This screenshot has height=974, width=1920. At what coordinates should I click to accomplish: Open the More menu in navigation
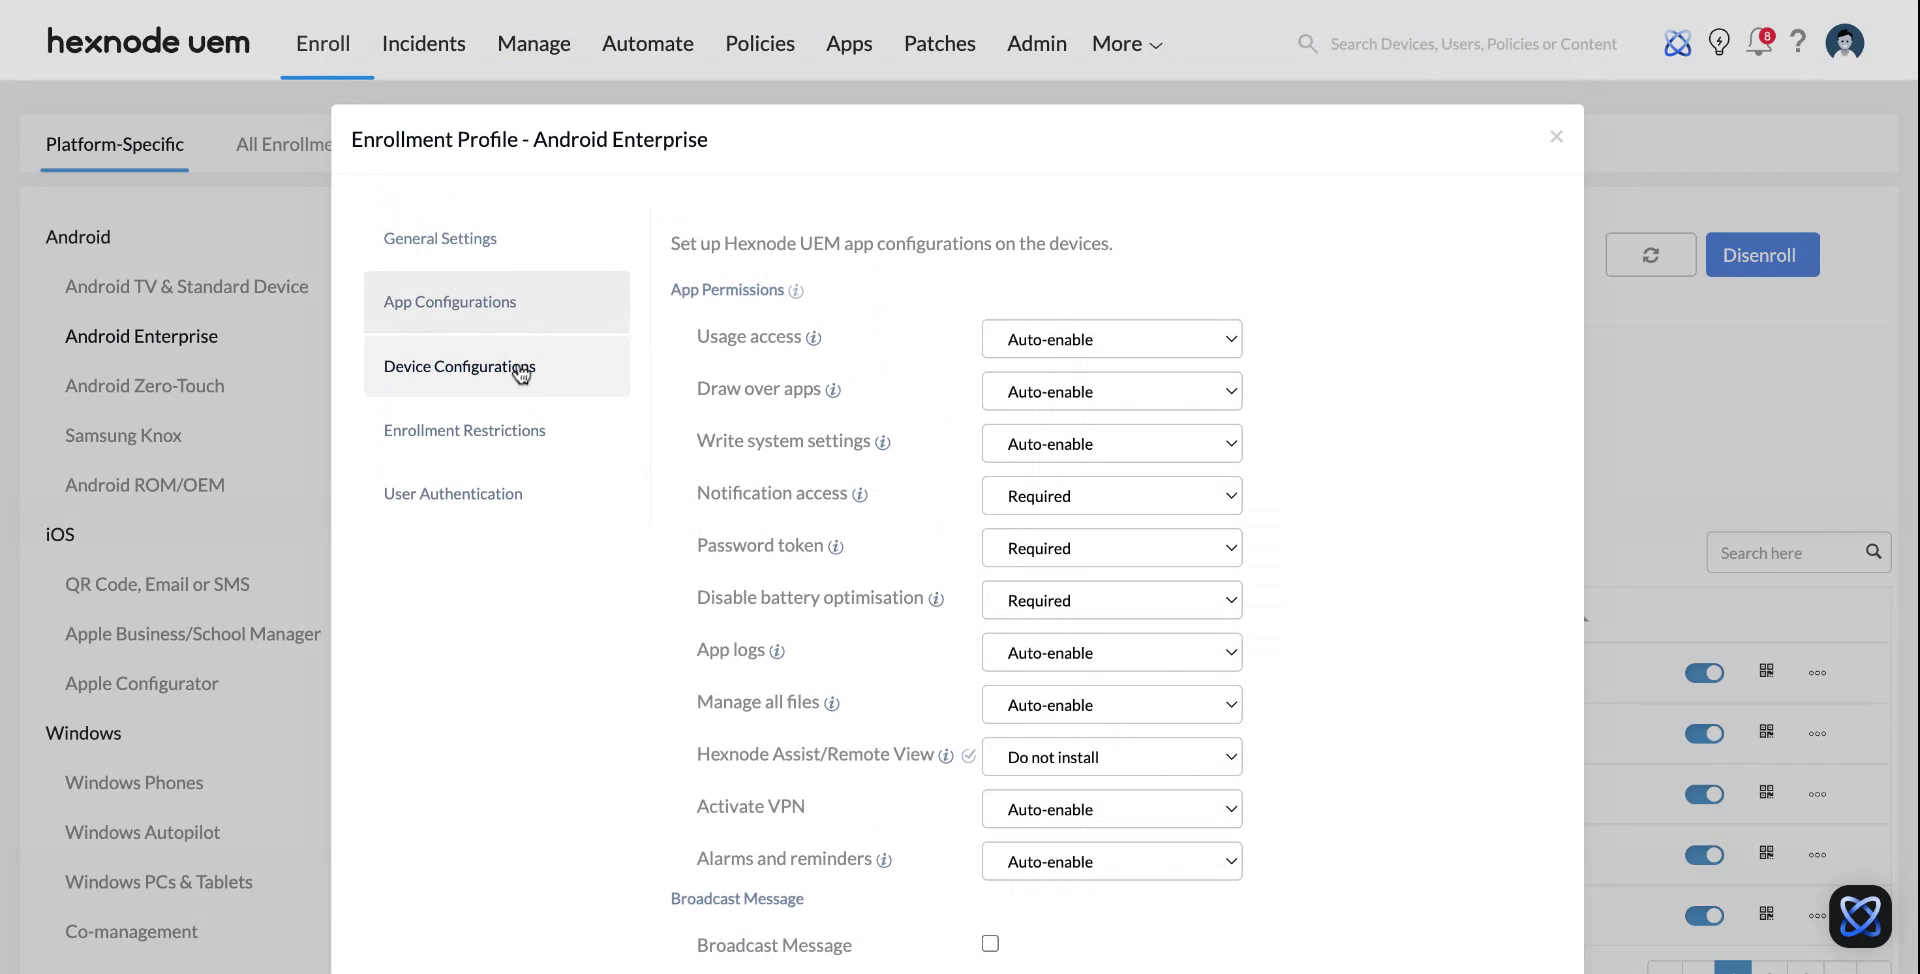pyautogui.click(x=1126, y=44)
